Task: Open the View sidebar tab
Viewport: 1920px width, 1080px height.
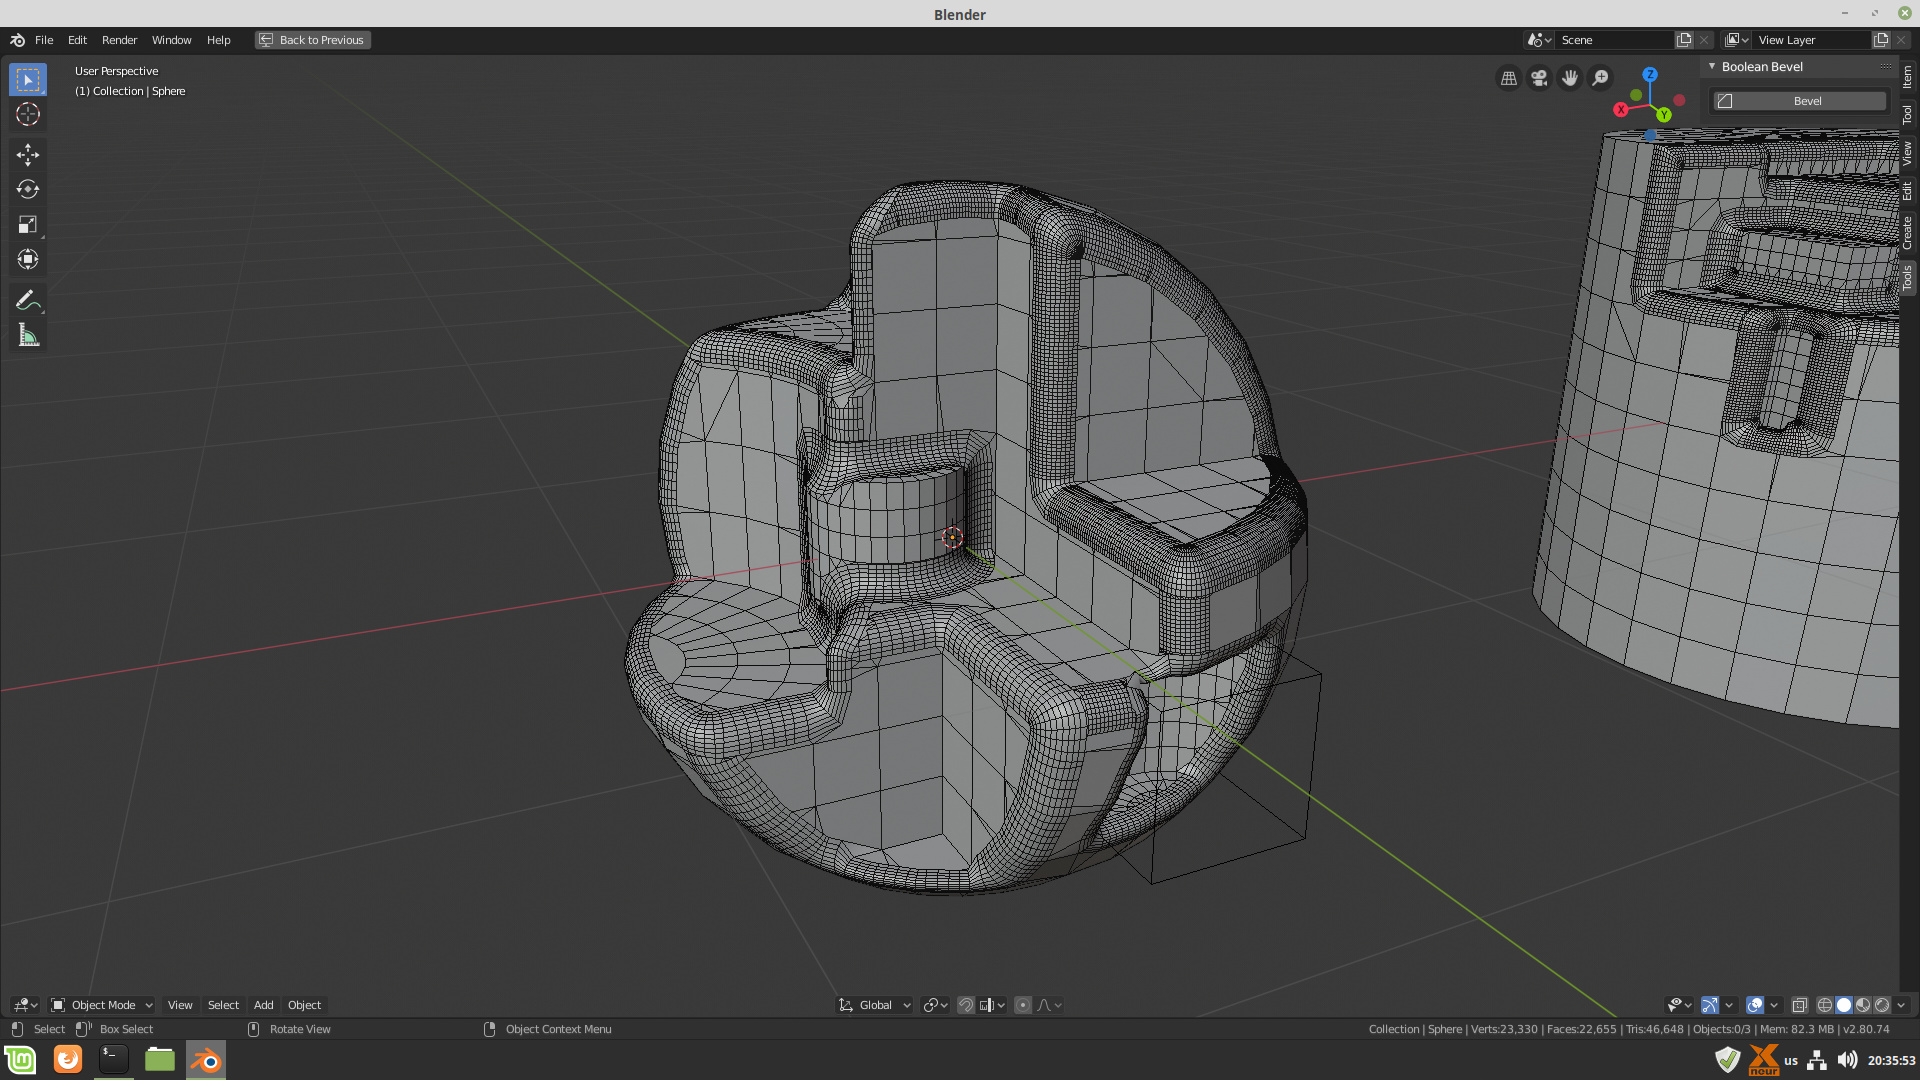Action: coord(1908,153)
